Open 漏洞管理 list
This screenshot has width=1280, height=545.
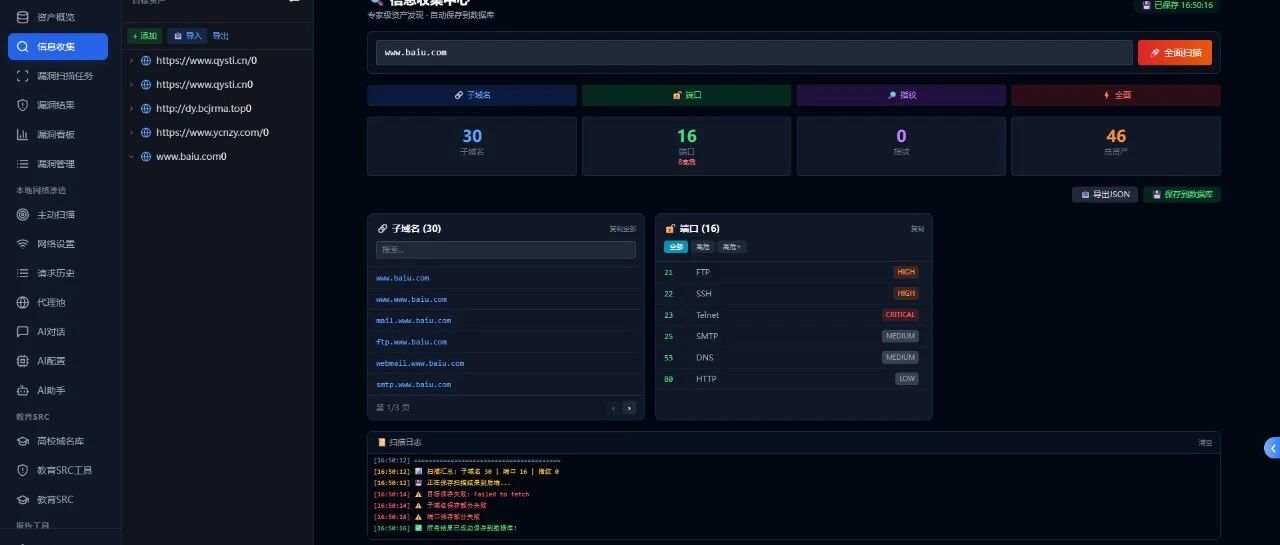(x=60, y=164)
